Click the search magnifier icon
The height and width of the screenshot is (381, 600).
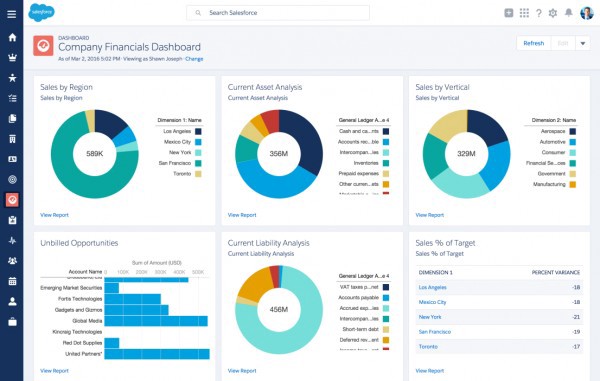198,13
